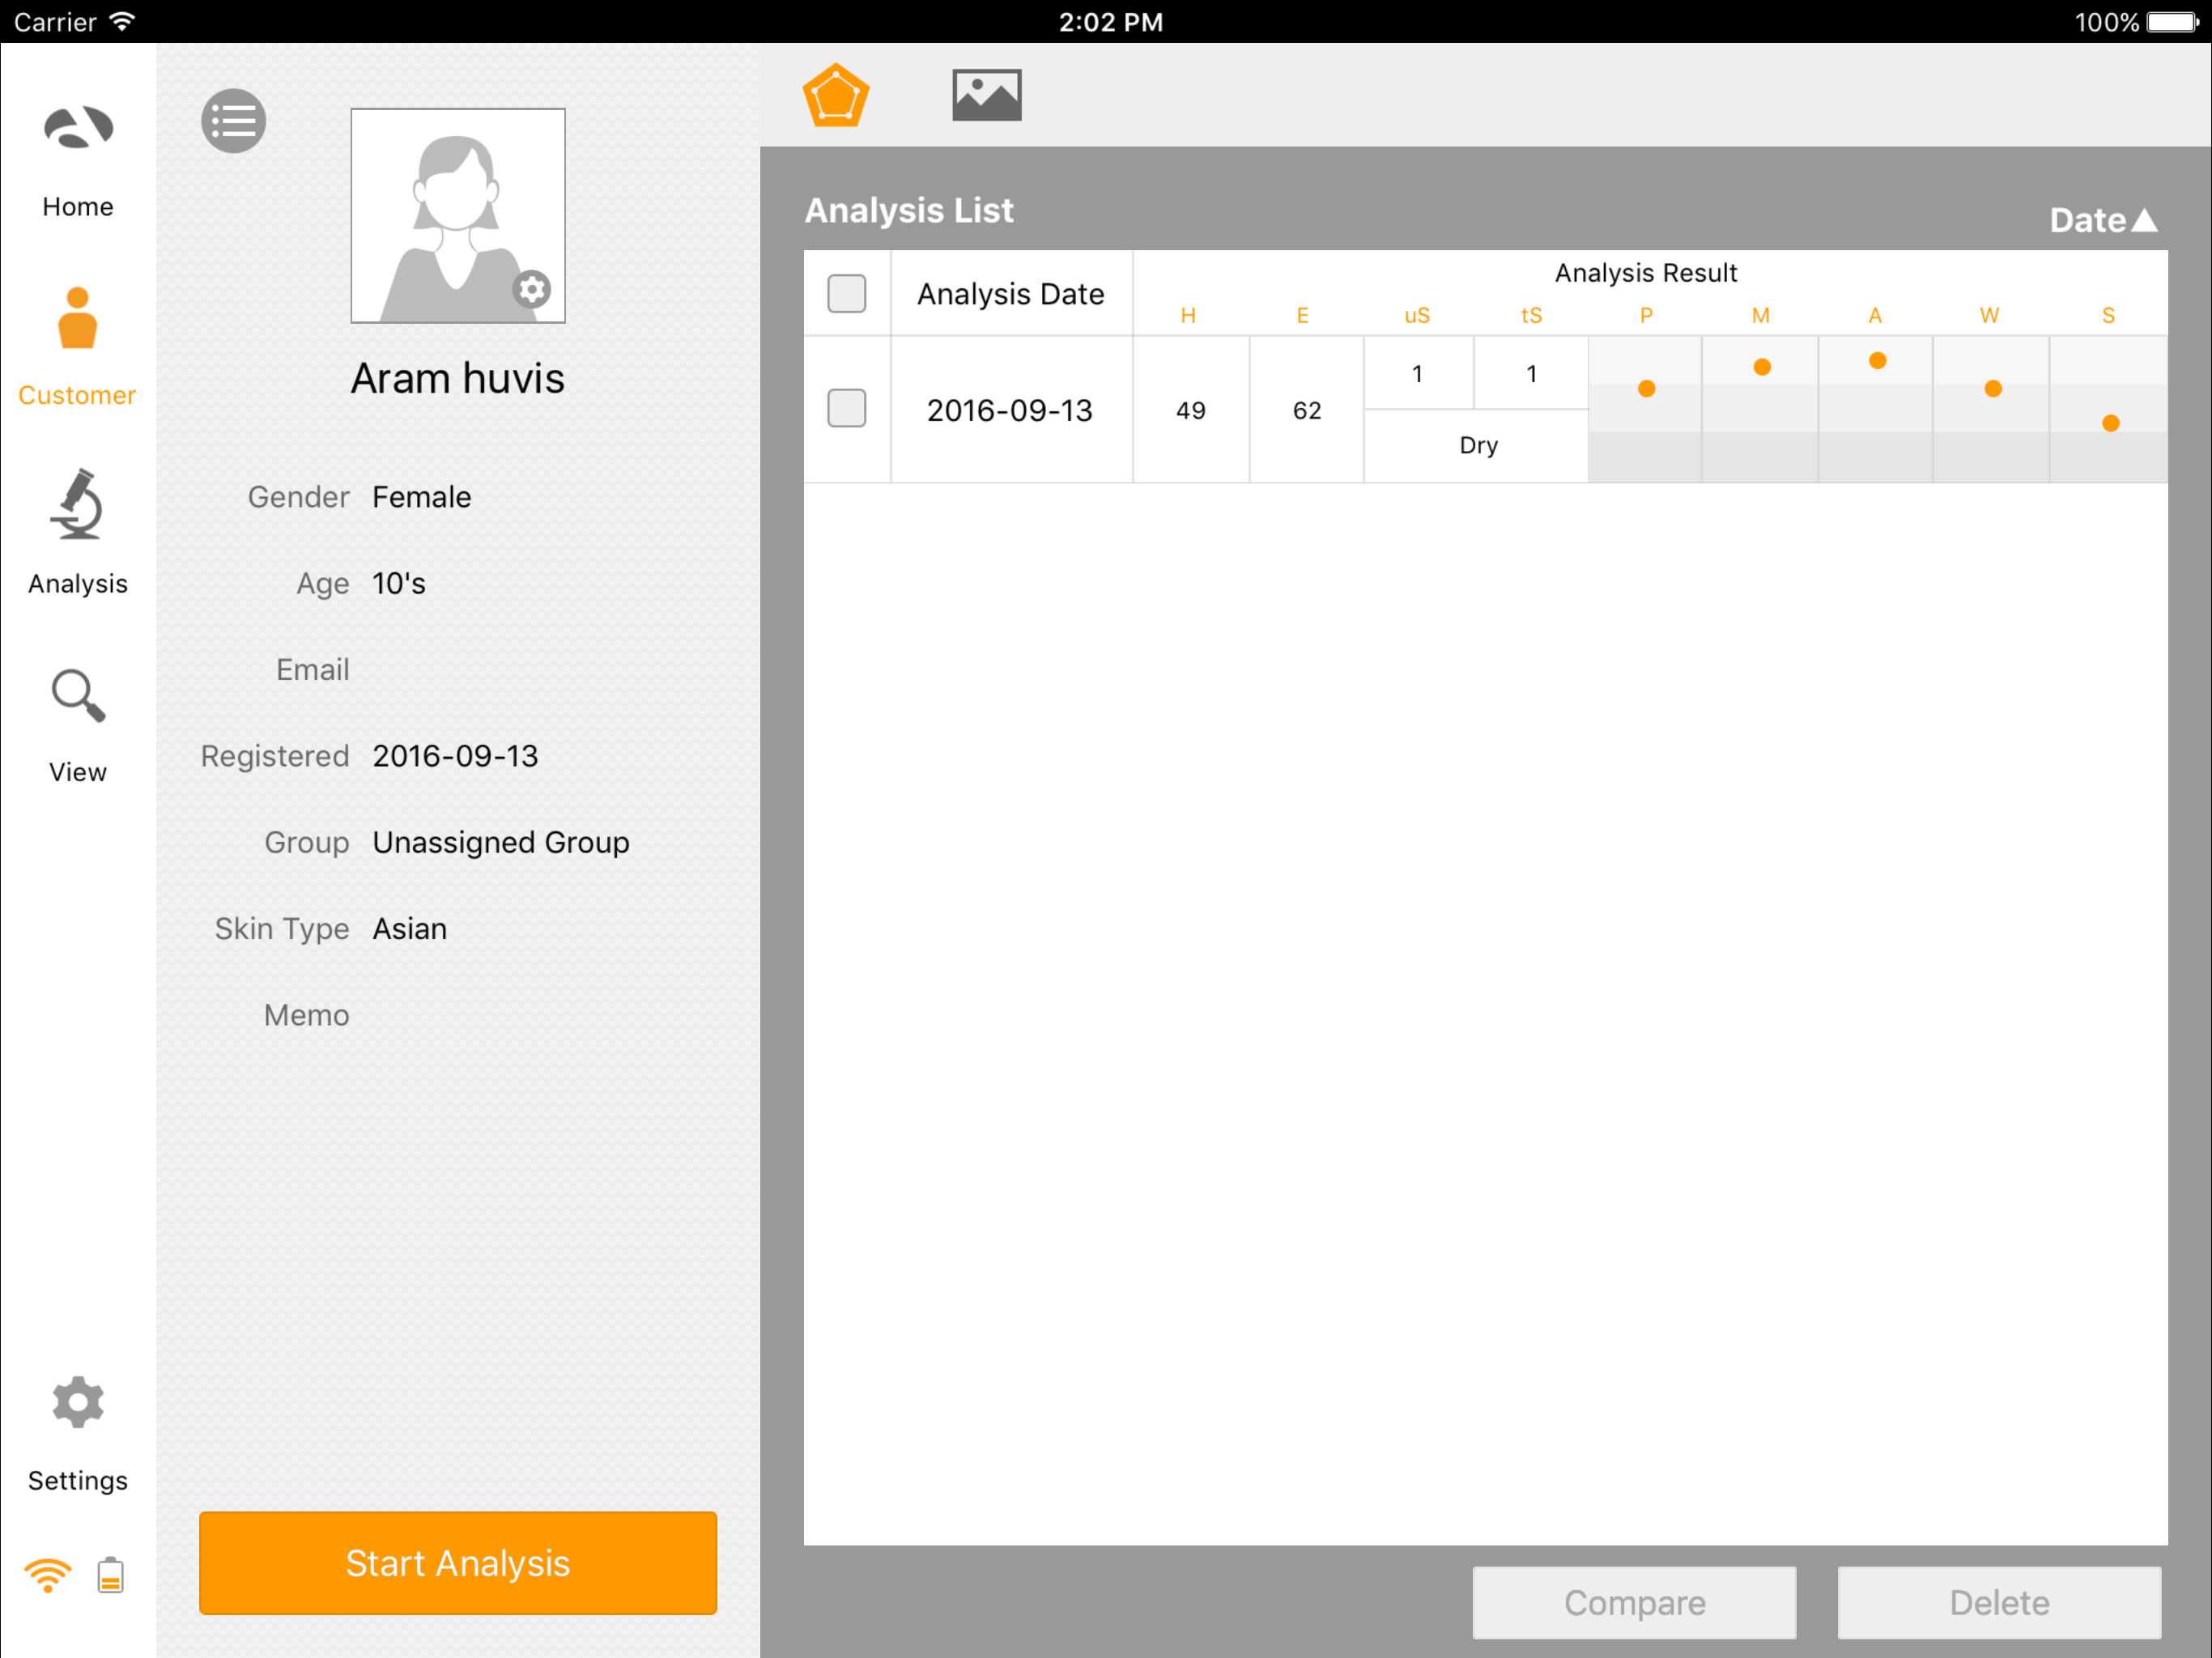Click the Analysis Date column header

click(x=1010, y=294)
